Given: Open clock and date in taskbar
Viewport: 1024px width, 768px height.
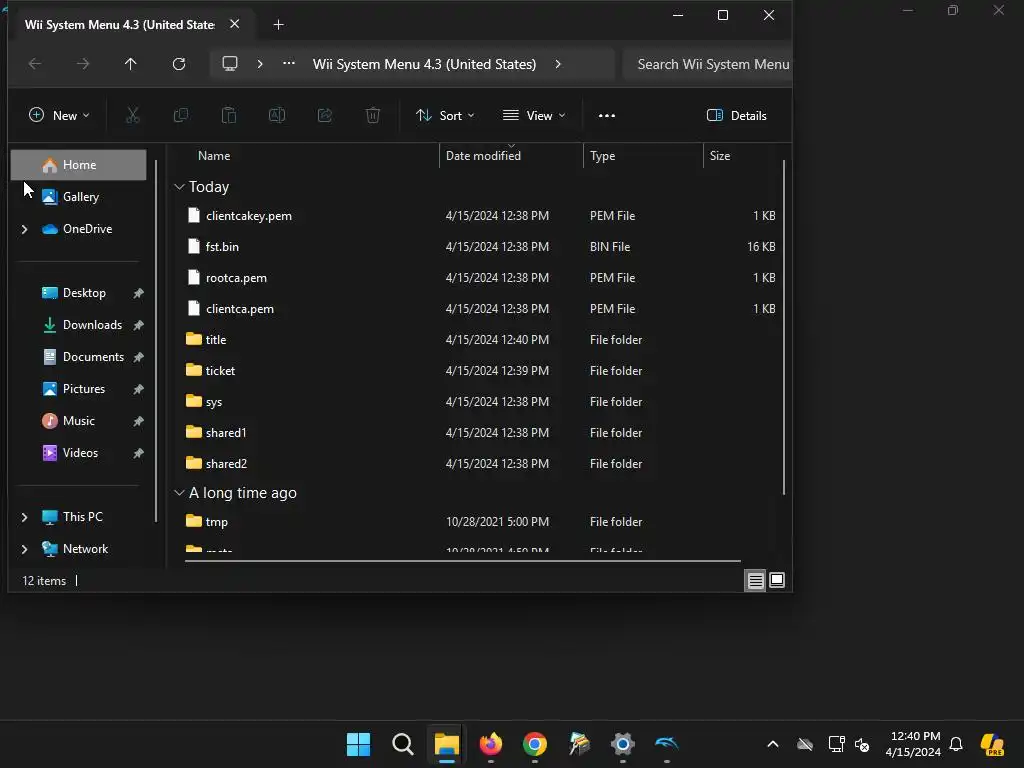Looking at the screenshot, I should click(915, 744).
